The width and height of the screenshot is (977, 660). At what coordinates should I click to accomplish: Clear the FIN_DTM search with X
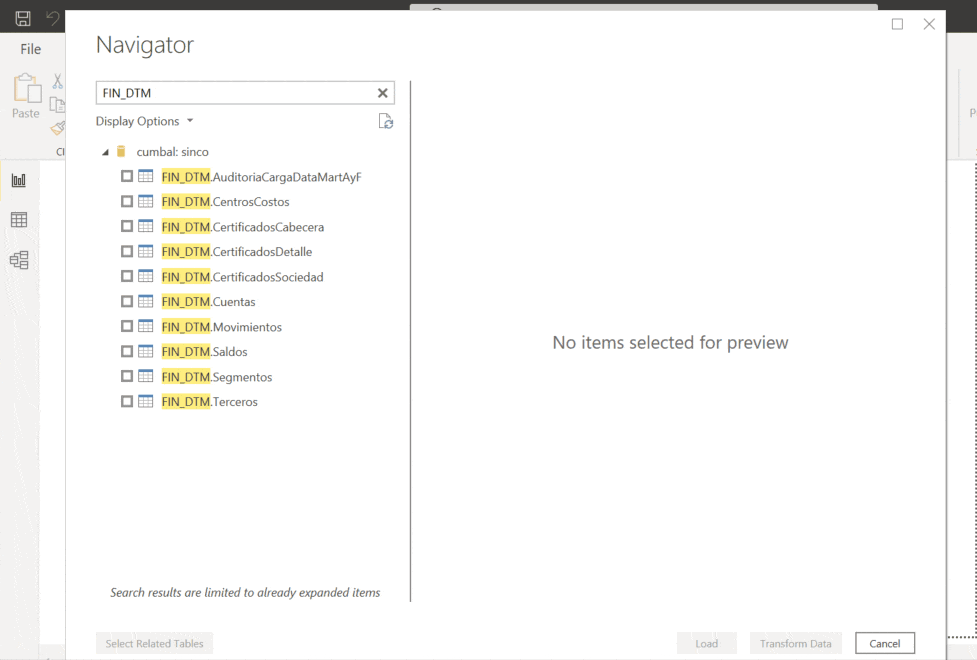pos(383,93)
